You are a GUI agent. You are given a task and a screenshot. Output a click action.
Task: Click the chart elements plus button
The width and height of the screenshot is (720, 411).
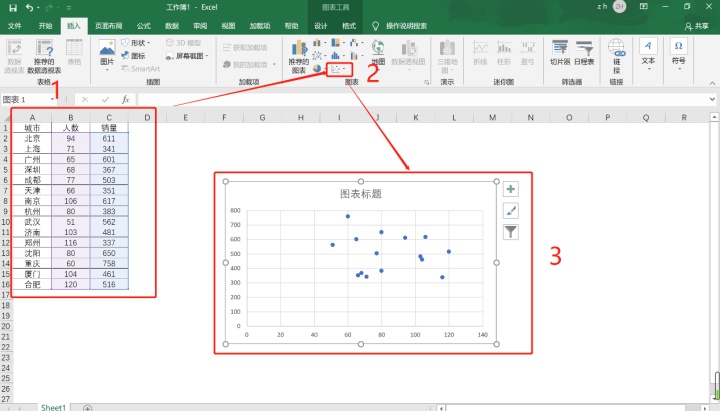pos(511,189)
